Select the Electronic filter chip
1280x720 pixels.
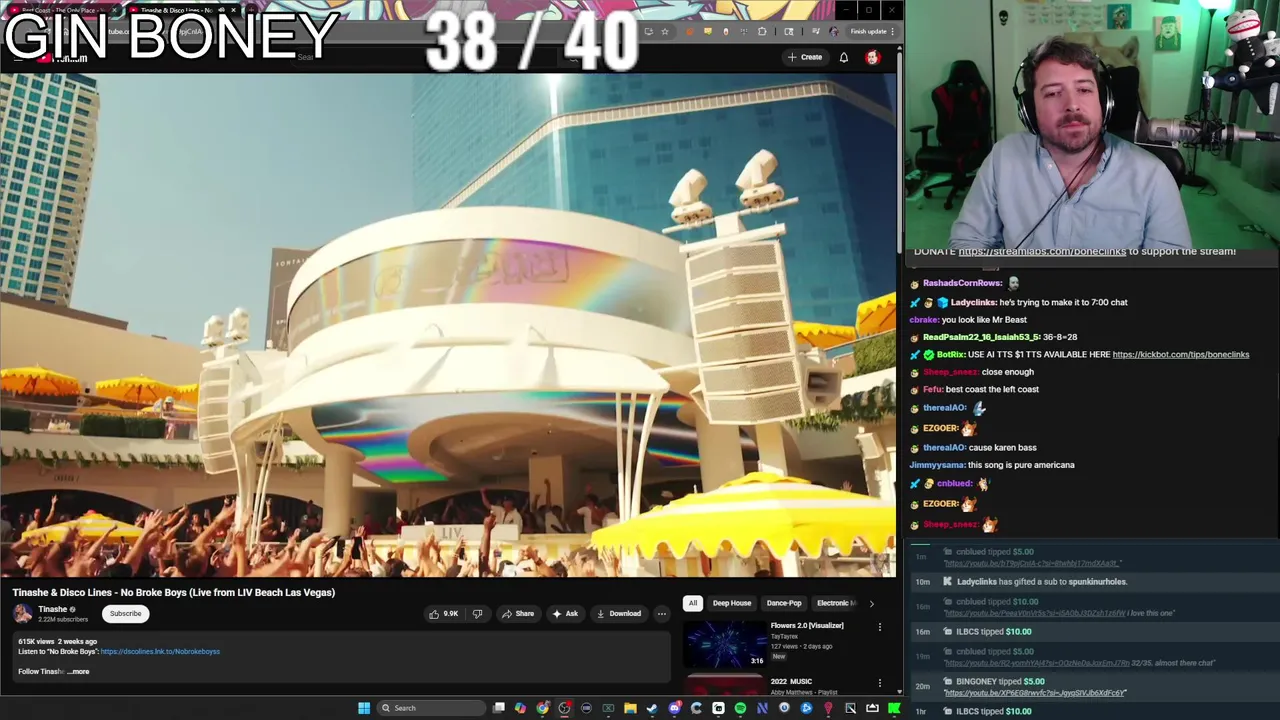pos(836,603)
